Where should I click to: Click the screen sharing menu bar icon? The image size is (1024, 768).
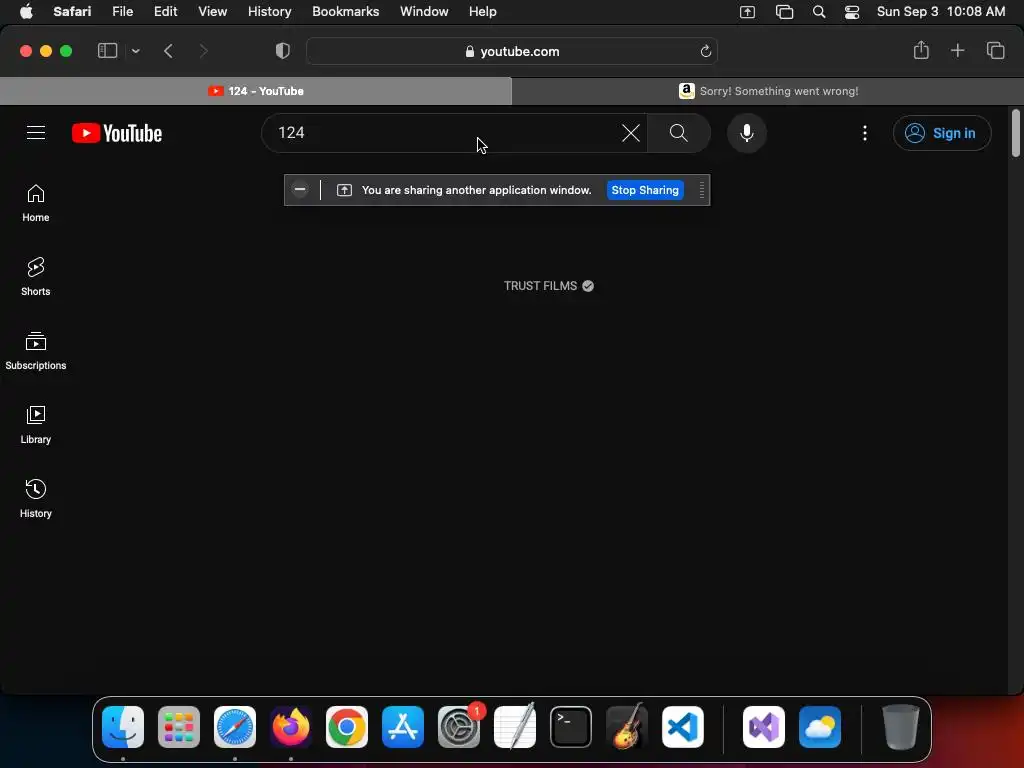point(747,12)
